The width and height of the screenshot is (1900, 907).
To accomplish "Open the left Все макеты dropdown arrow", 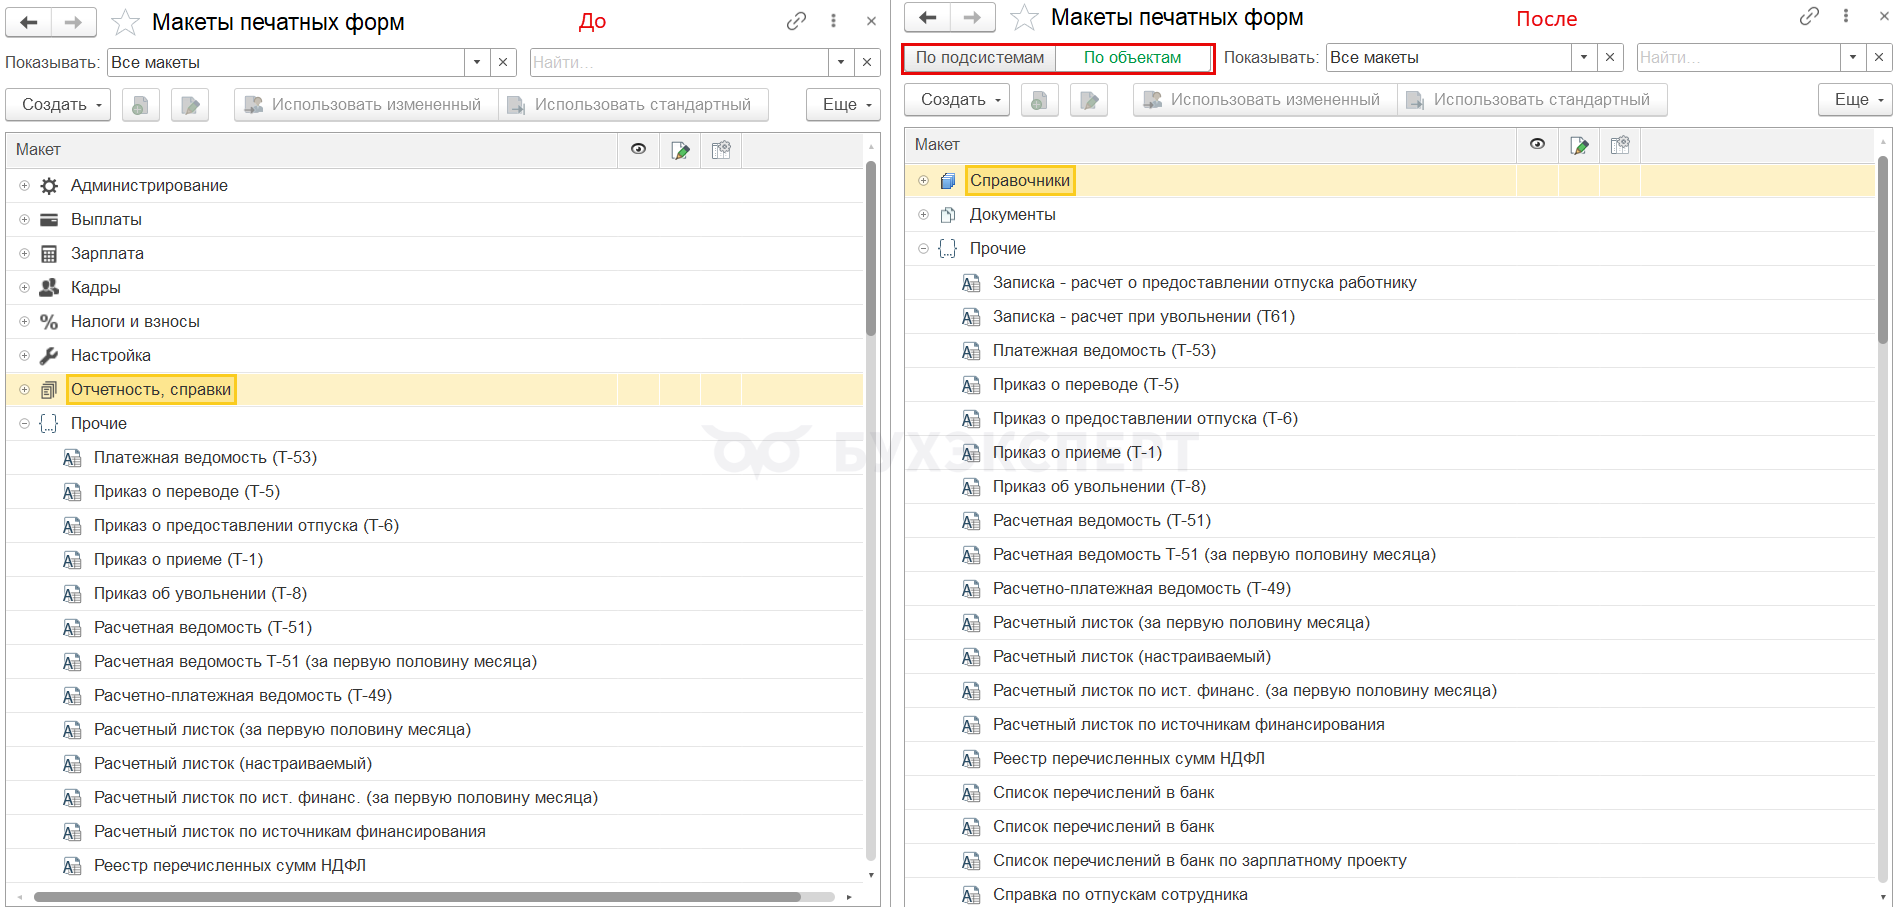I will pyautogui.click(x=477, y=62).
